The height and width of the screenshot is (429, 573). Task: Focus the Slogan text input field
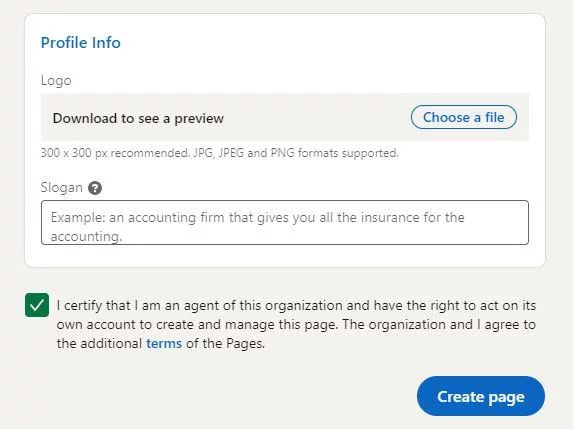coord(285,222)
